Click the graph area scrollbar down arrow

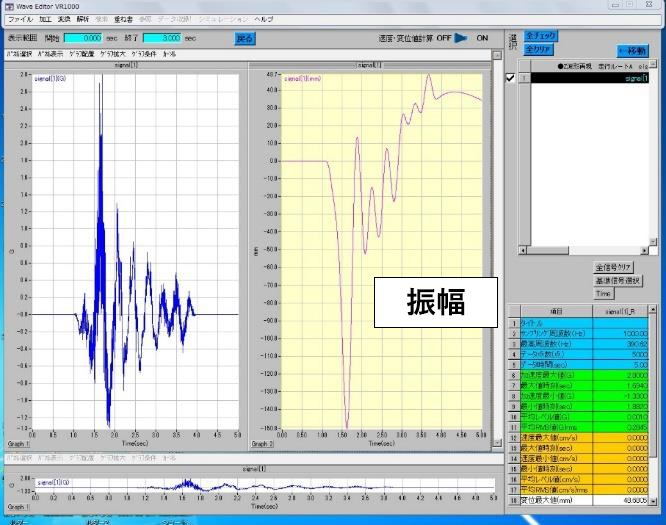(x=497, y=443)
